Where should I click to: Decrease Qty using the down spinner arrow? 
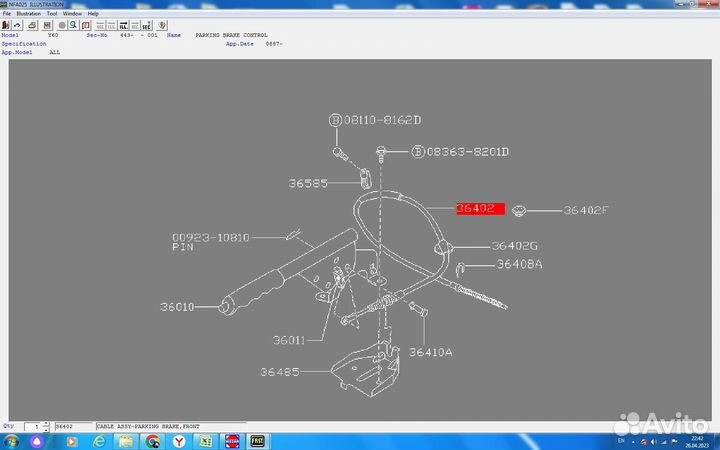point(43,429)
